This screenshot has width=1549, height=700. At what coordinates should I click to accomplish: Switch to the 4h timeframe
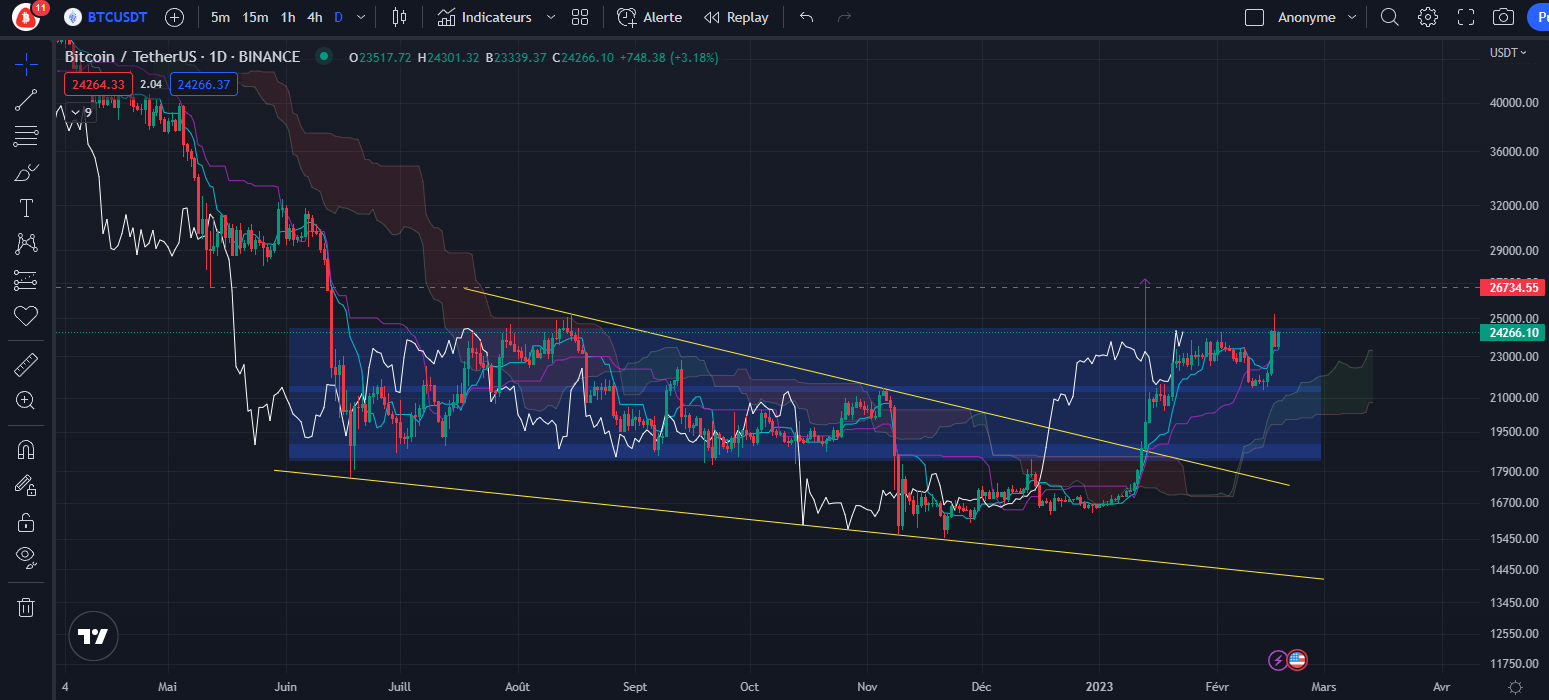314,17
